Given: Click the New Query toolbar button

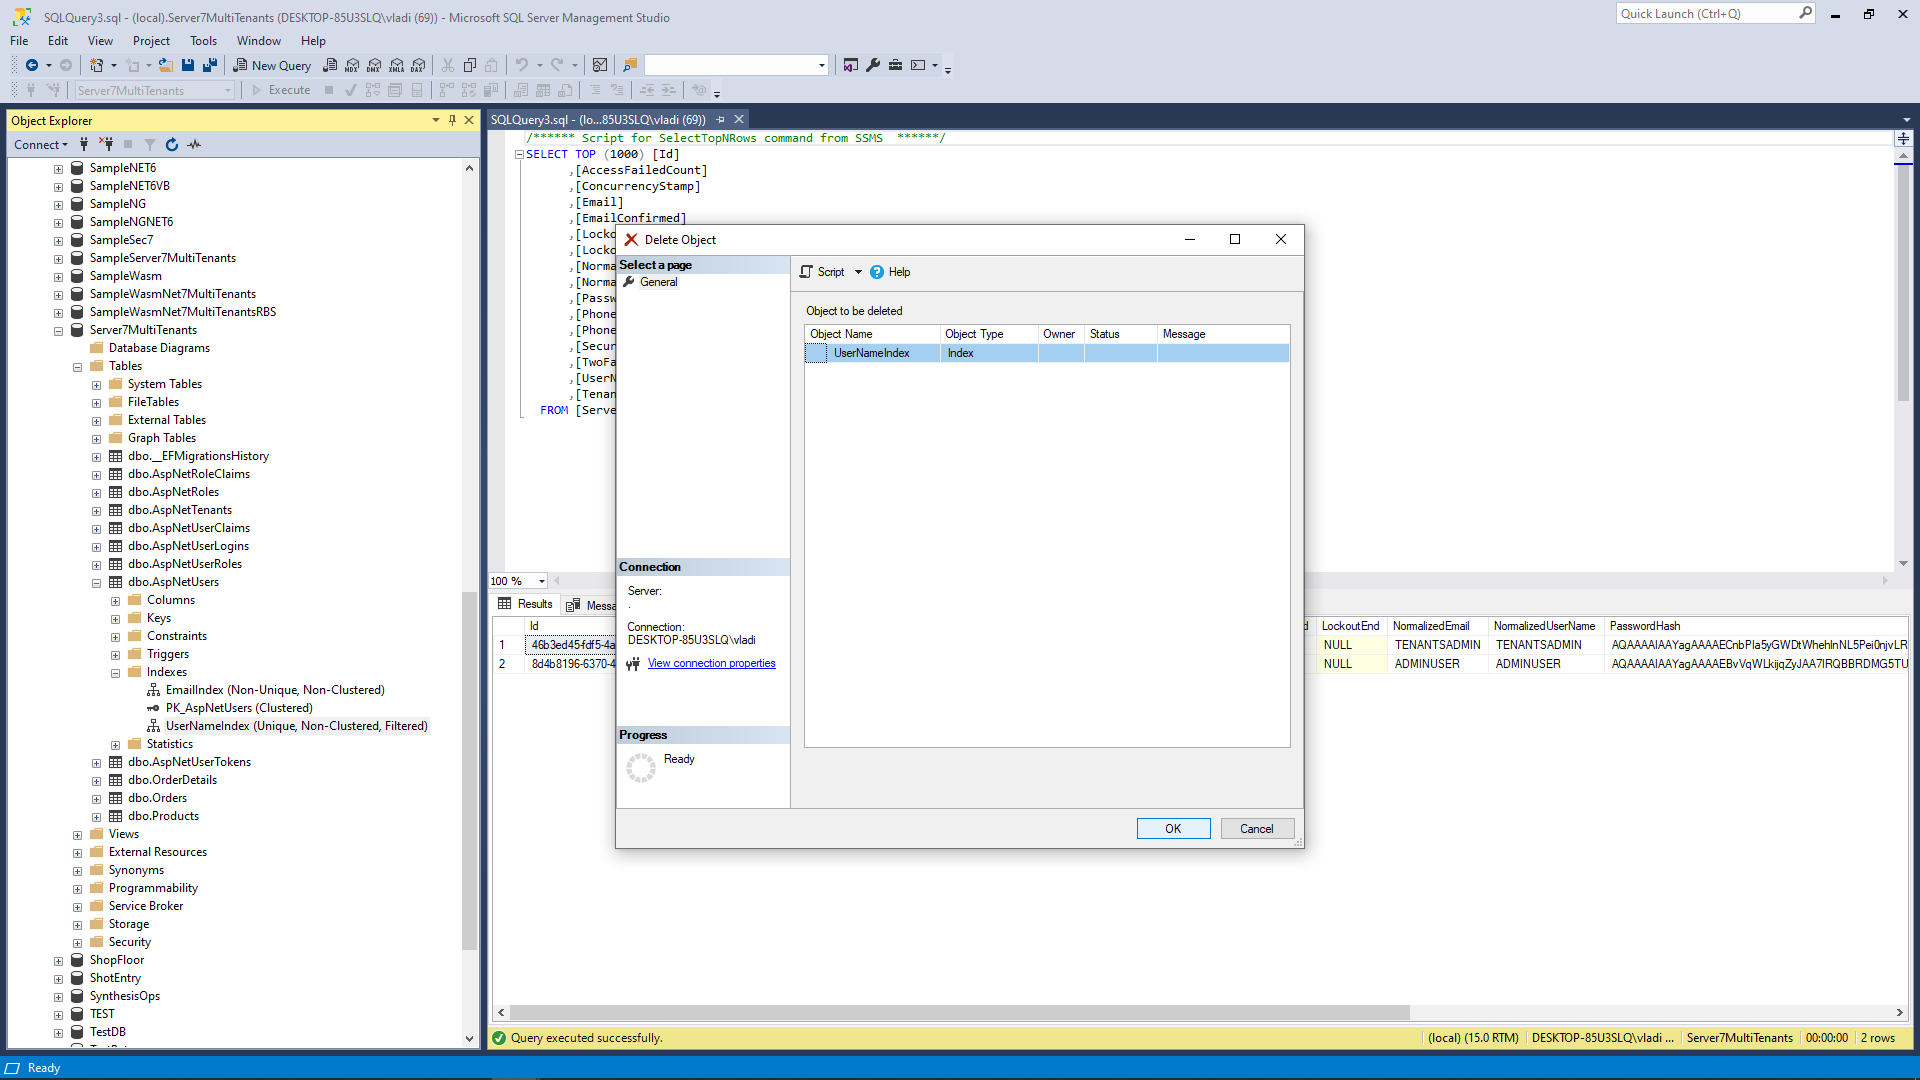Looking at the screenshot, I should pos(272,65).
